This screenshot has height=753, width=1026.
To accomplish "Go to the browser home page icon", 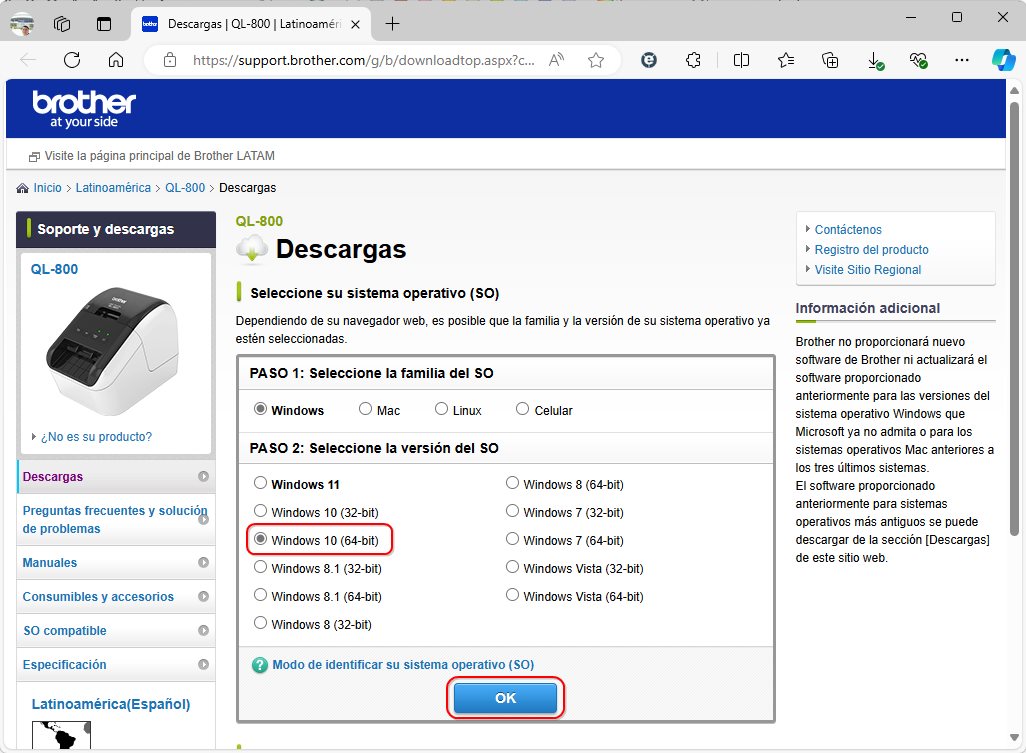I will (116, 60).
